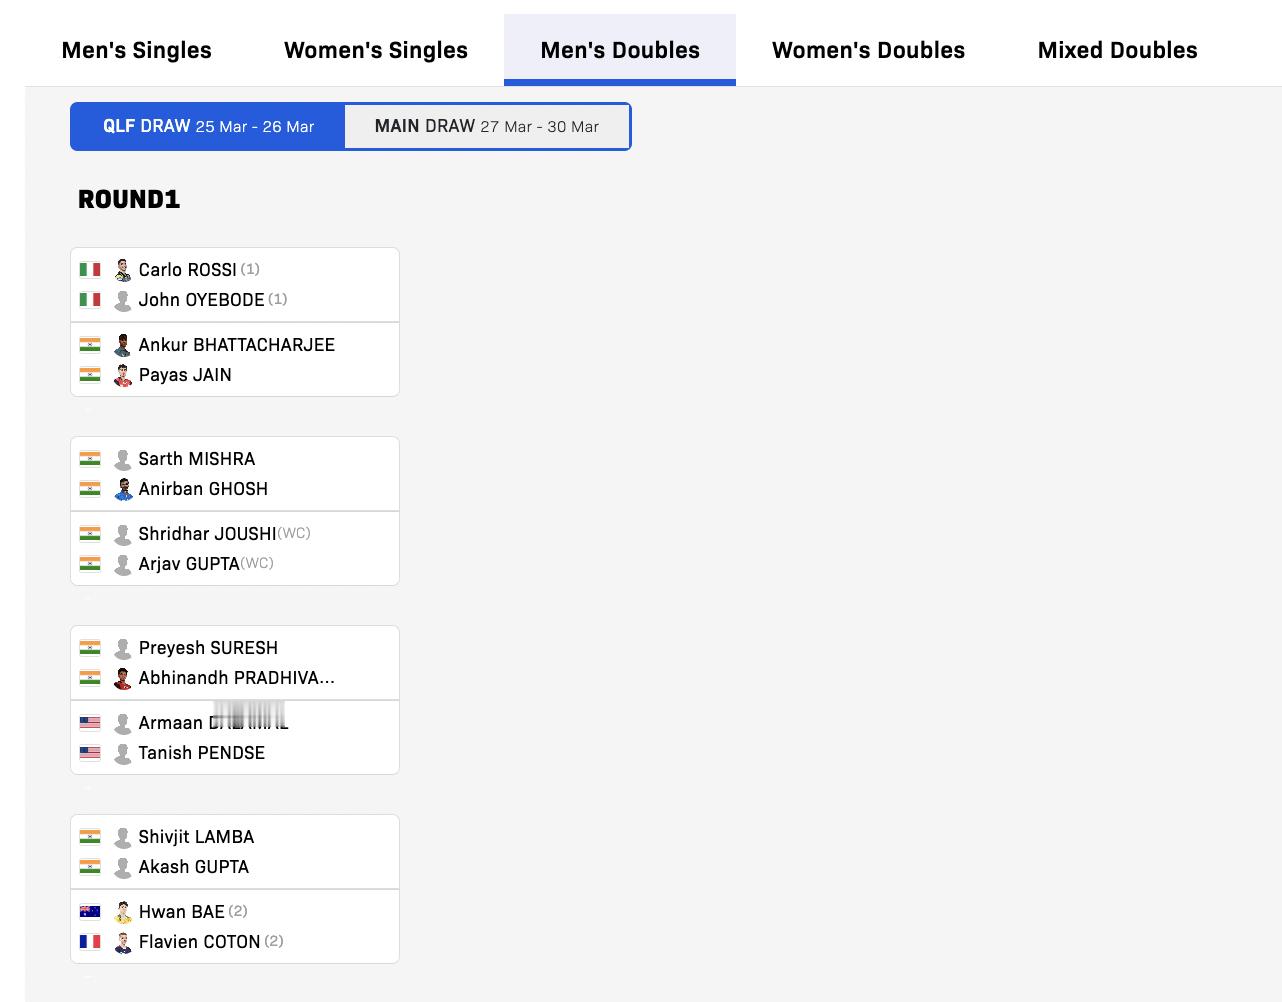Viewport: 1282px width, 1002px height.
Task: Click Flavien COTON name text
Action: point(199,942)
